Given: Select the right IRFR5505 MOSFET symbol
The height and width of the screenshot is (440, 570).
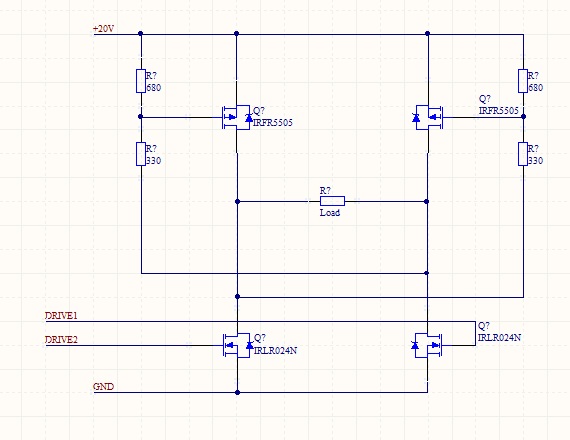Looking at the screenshot, I should coord(428,117).
